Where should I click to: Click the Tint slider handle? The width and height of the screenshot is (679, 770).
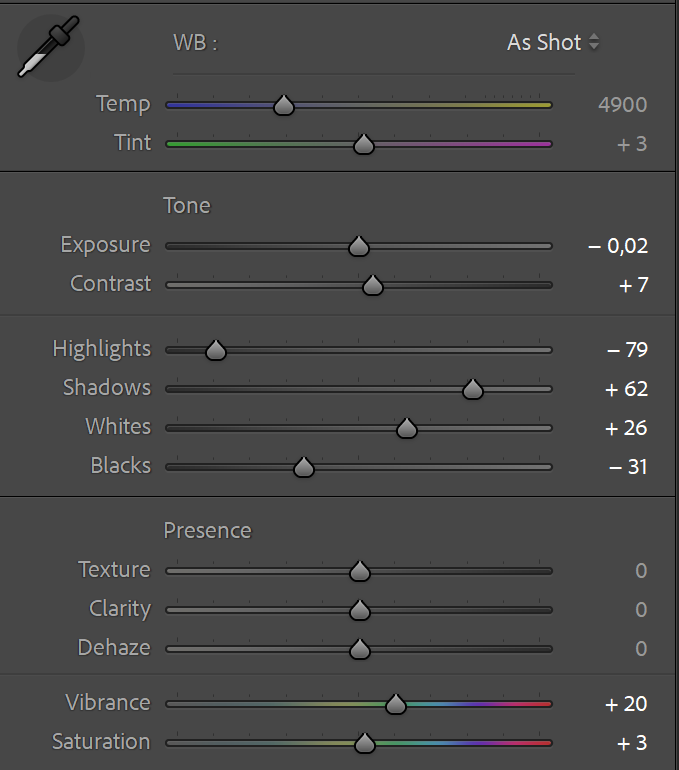[x=364, y=145]
